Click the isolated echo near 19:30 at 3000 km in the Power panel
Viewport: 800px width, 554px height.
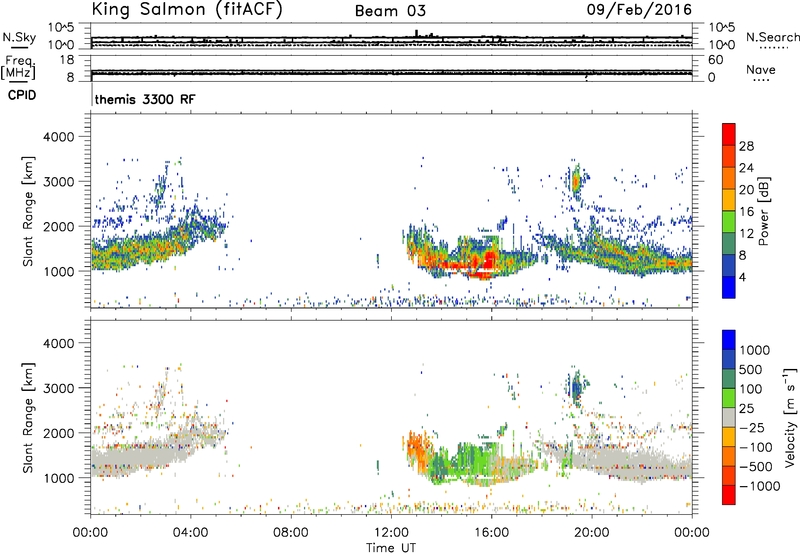tap(576, 181)
